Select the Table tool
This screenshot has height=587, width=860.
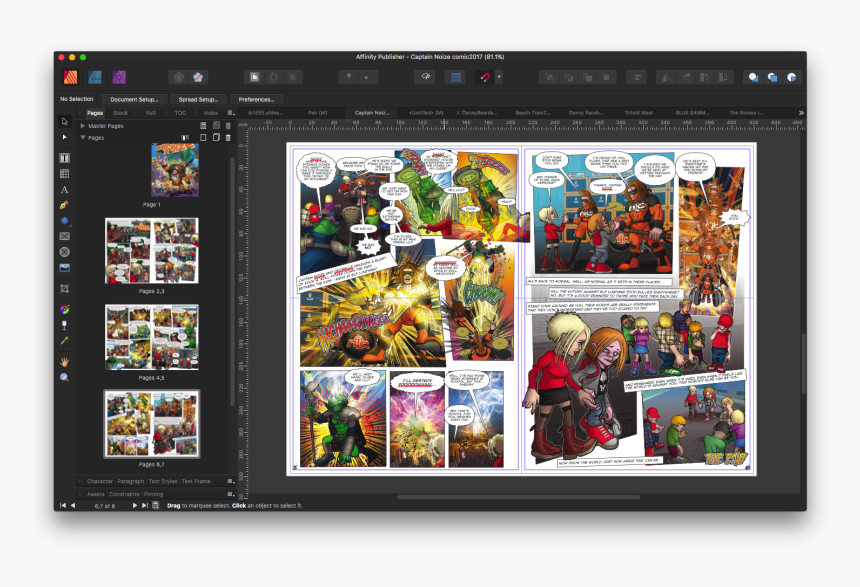[x=64, y=173]
